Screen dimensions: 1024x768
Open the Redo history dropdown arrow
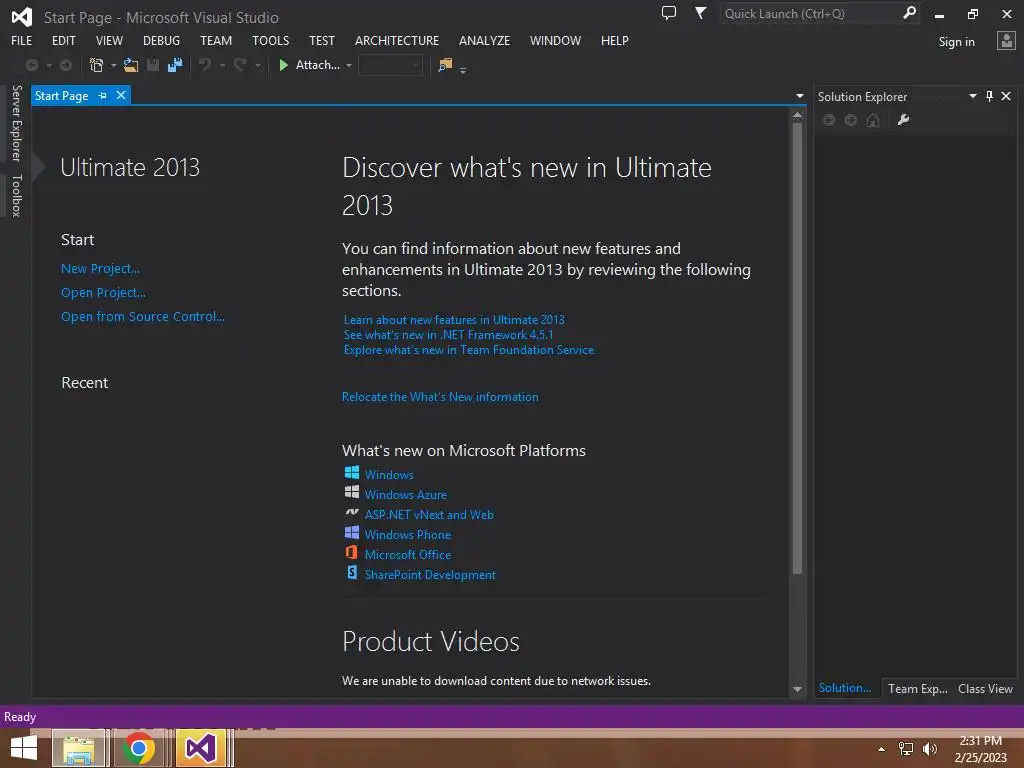click(x=257, y=65)
